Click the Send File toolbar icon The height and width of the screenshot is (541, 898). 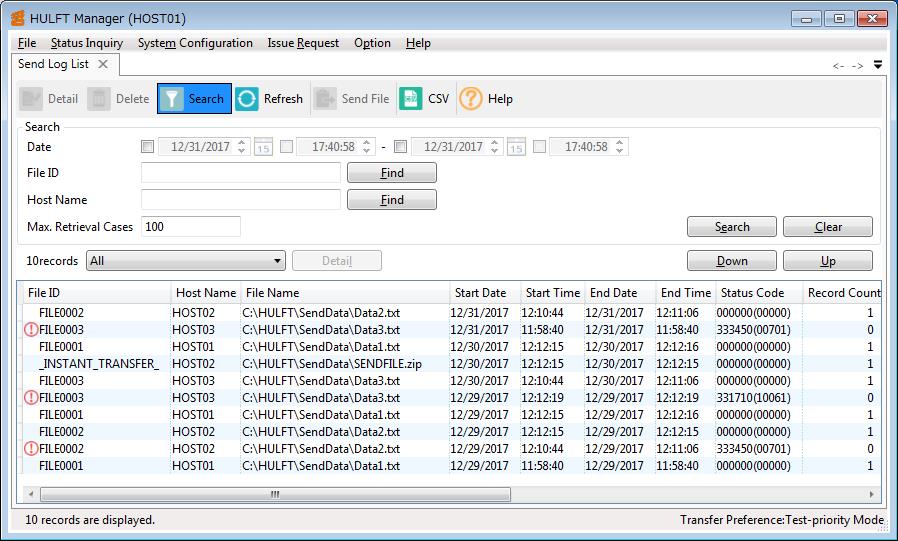[x=325, y=98]
